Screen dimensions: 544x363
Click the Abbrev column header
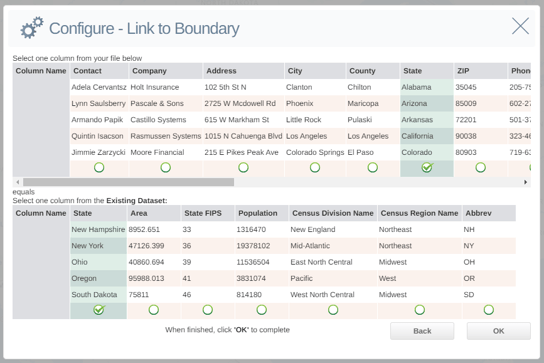(489, 213)
